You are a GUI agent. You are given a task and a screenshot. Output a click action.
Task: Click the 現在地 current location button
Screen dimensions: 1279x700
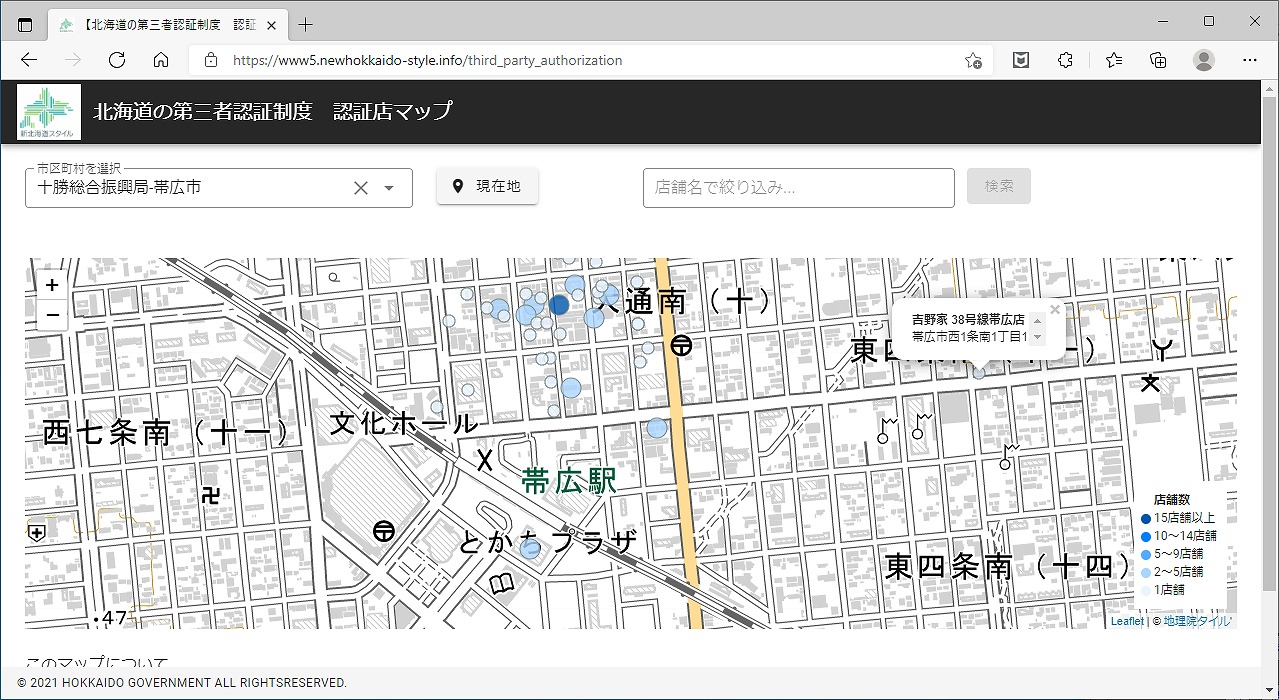pyautogui.click(x=487, y=186)
